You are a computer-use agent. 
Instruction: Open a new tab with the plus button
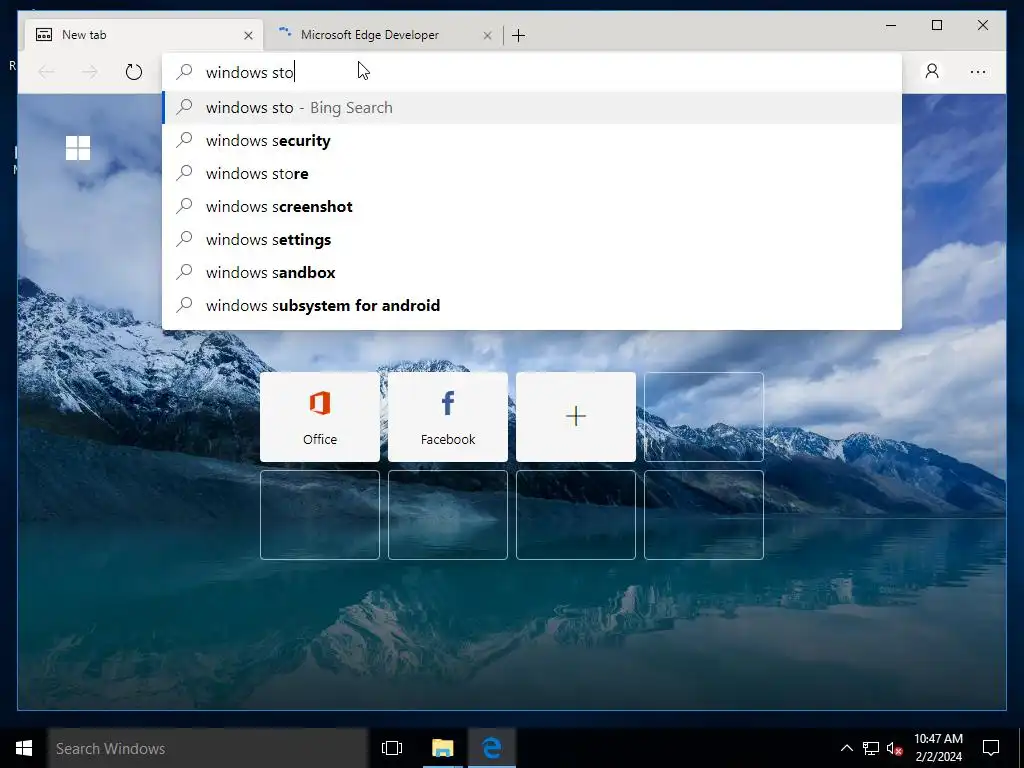pos(519,35)
